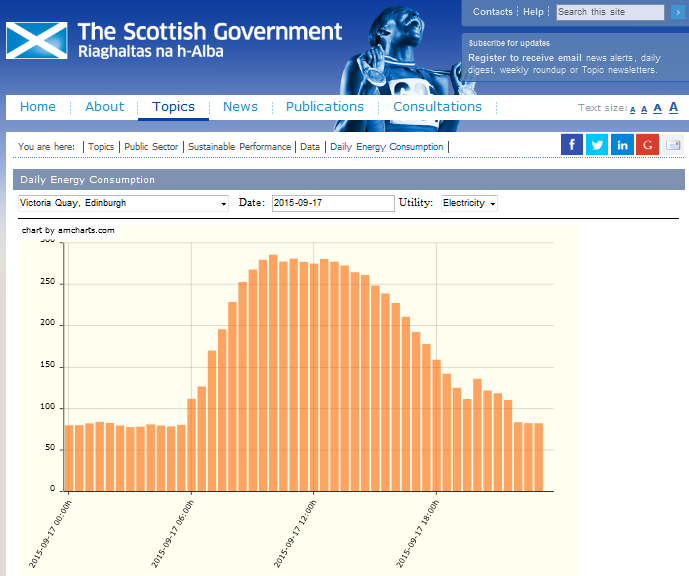Click the Contacts link in header
The height and width of the screenshot is (576, 689).
pos(492,12)
